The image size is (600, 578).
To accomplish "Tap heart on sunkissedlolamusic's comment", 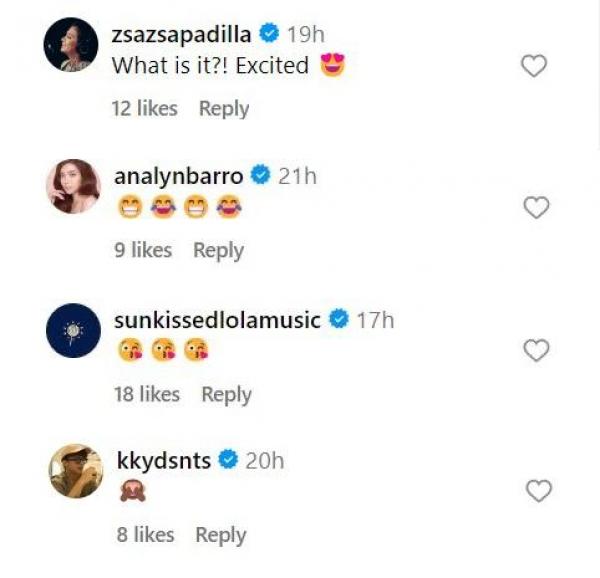I will (537, 350).
